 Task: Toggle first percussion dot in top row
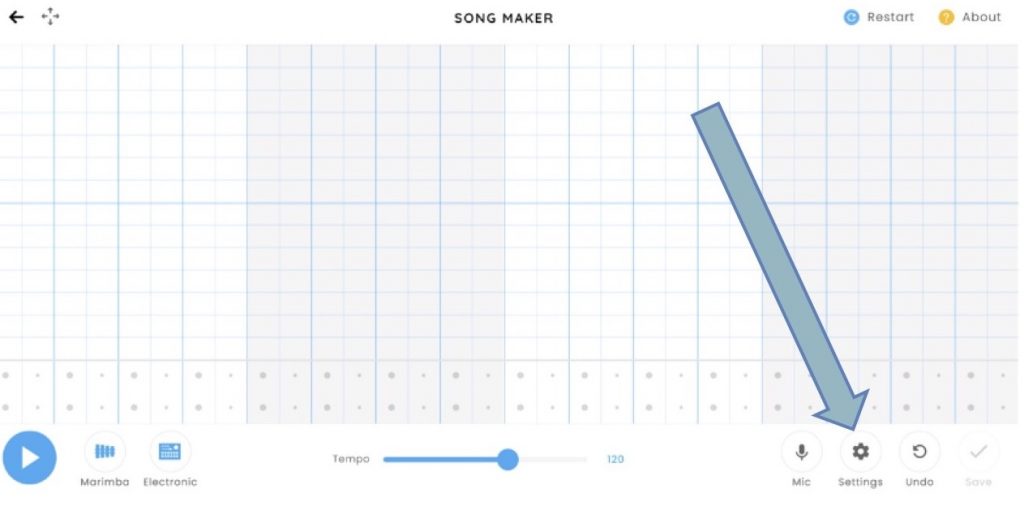click(6, 376)
